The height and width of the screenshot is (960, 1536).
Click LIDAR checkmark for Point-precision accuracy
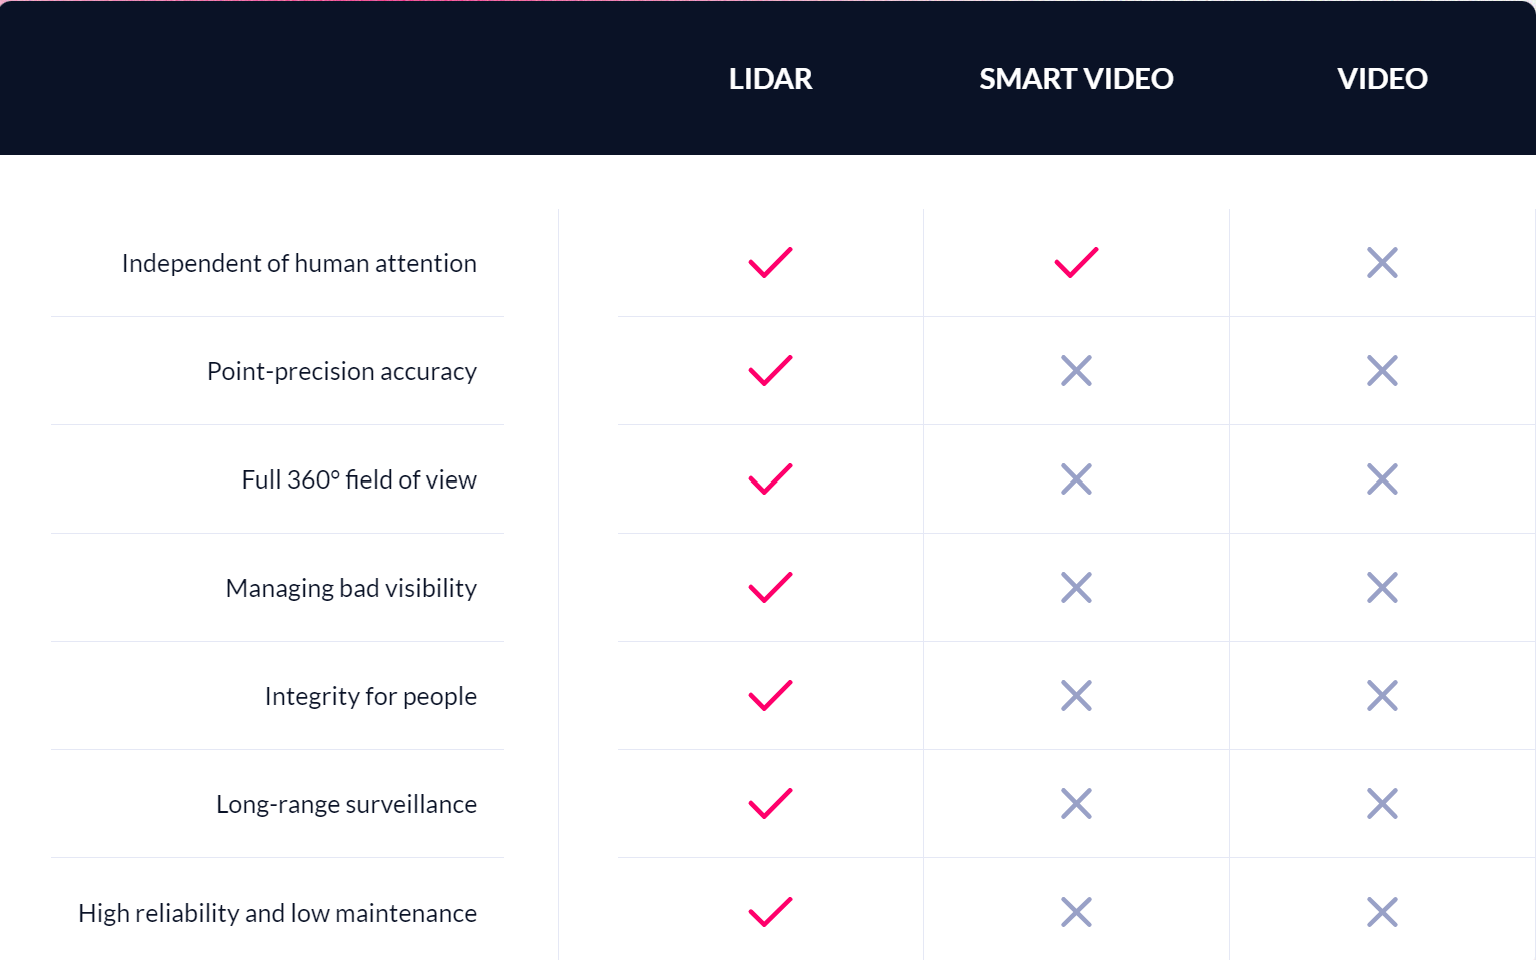[x=770, y=371]
